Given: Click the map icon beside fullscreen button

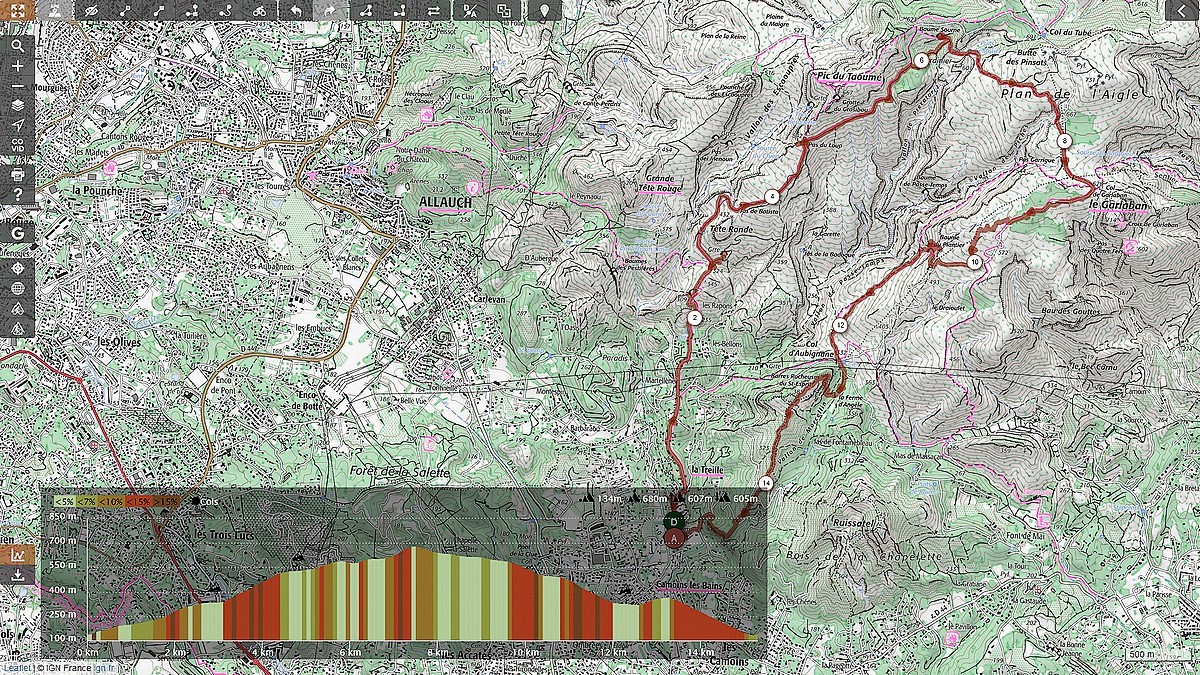Looking at the screenshot, I should point(54,11).
